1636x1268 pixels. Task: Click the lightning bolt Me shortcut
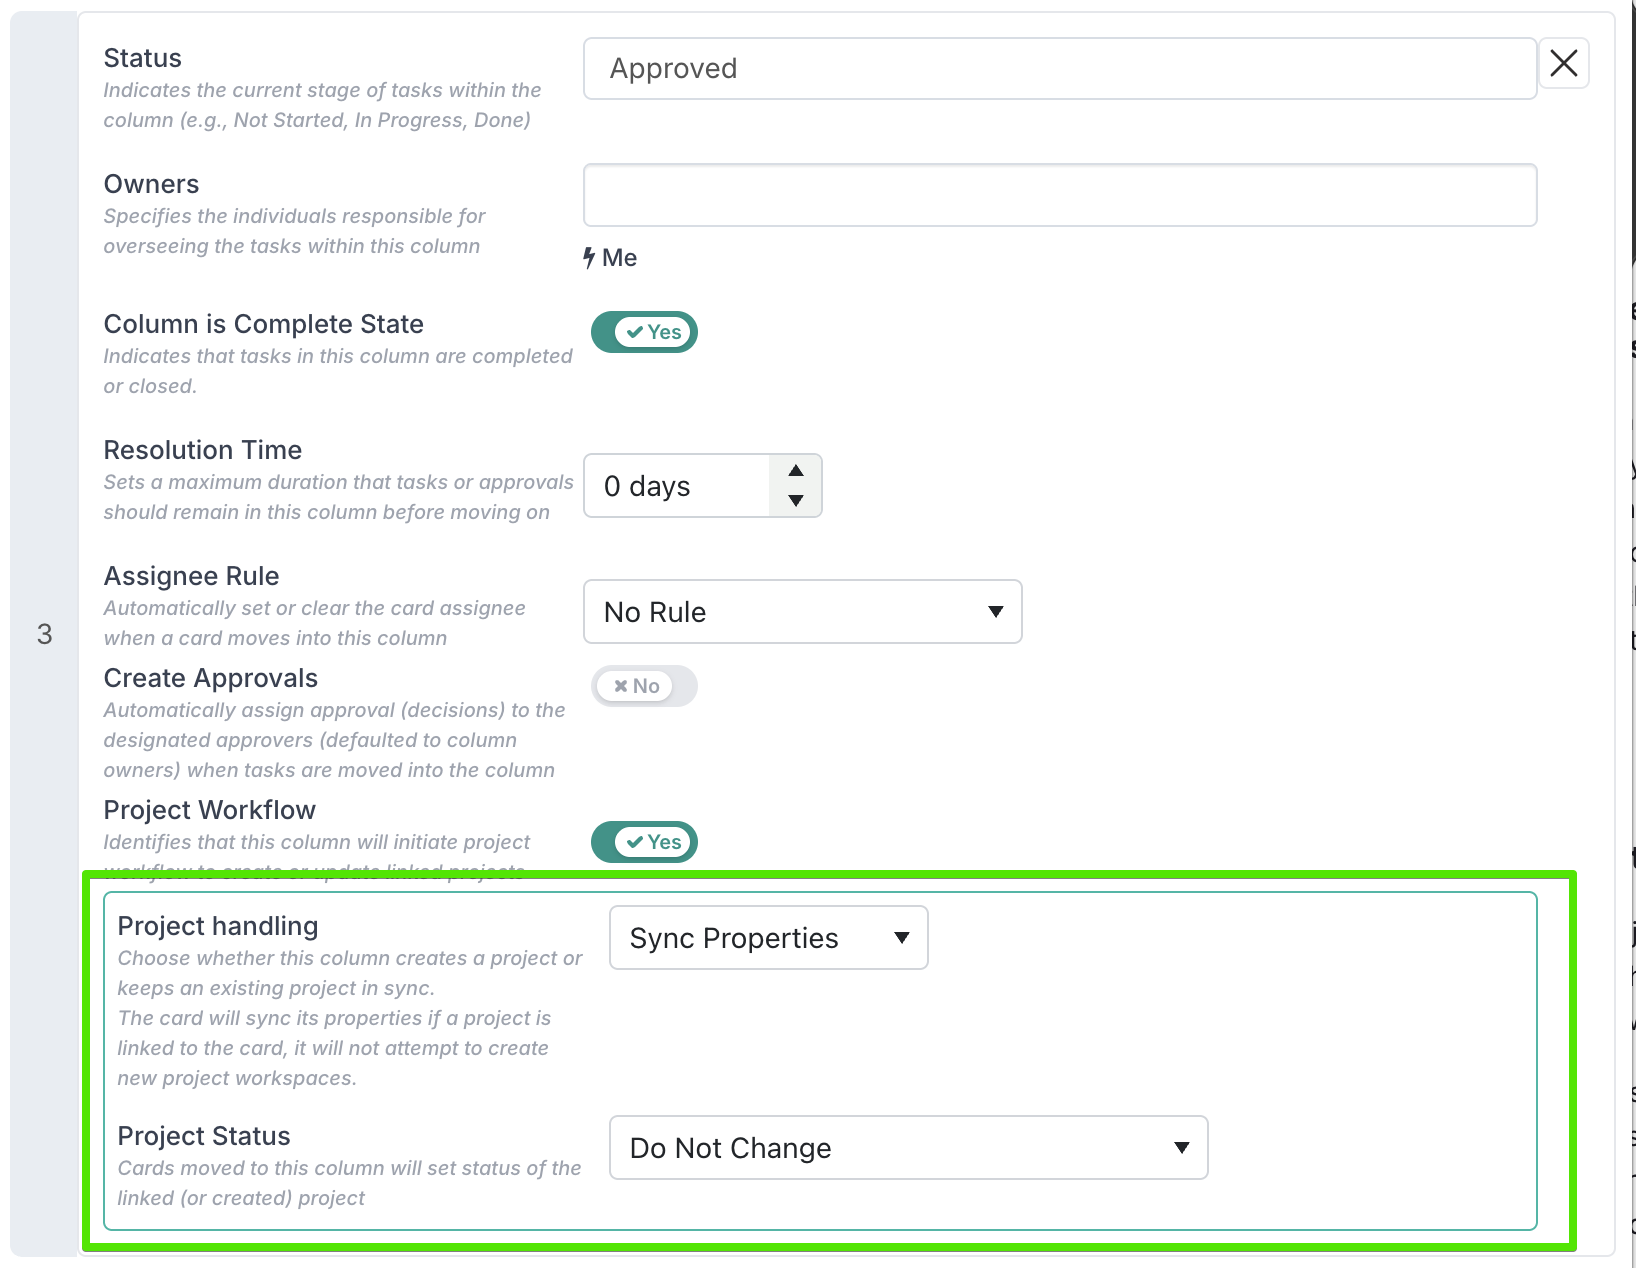[610, 258]
